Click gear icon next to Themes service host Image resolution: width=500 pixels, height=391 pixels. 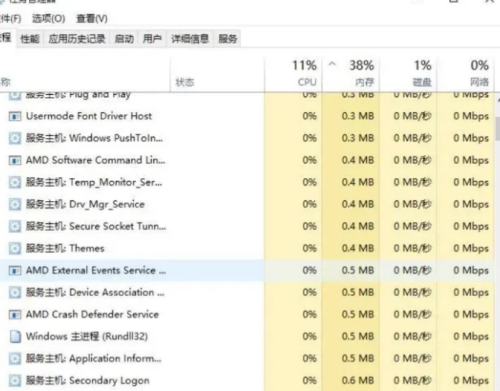[x=15, y=248]
